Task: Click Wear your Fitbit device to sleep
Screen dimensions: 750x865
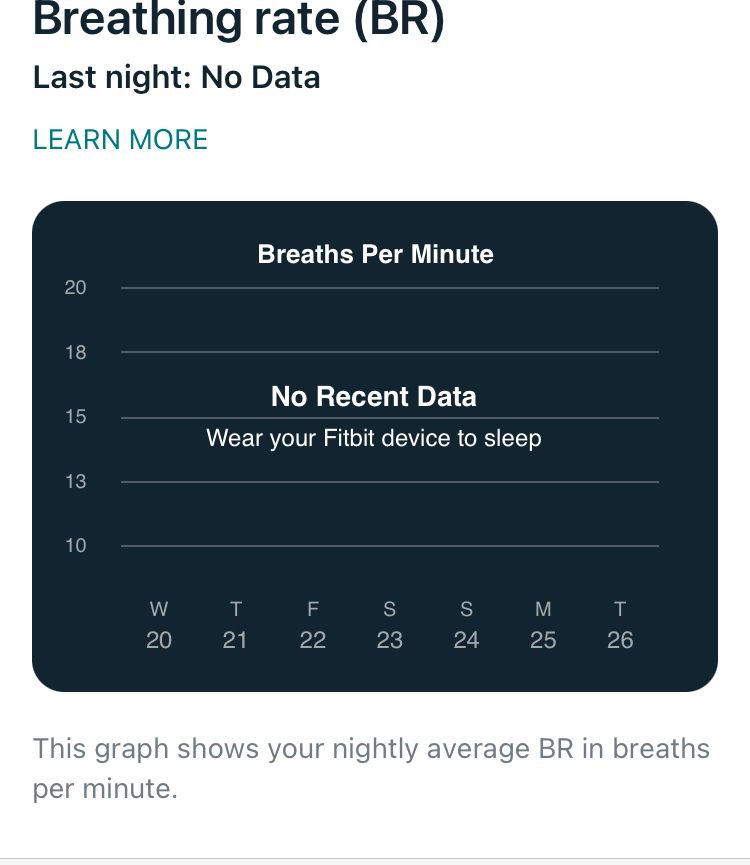Action: [x=374, y=438]
